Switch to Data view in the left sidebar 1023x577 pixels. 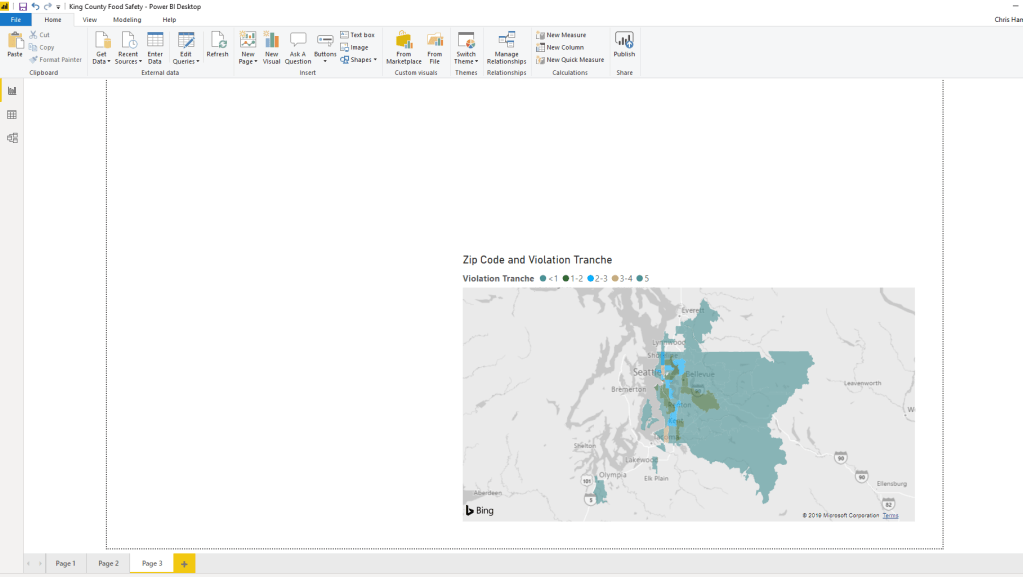point(11,115)
